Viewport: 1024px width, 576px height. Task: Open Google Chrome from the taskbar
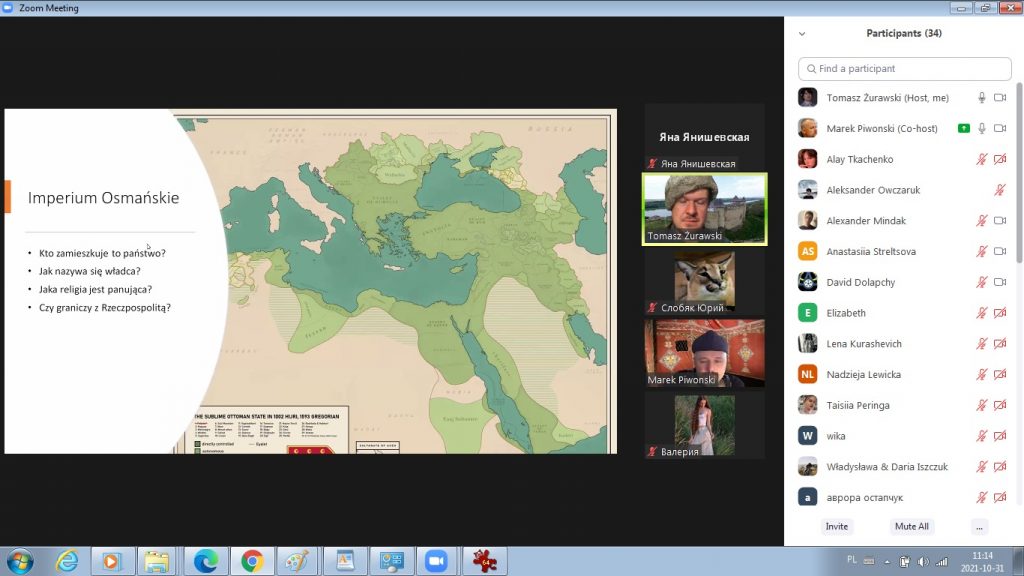pos(252,561)
